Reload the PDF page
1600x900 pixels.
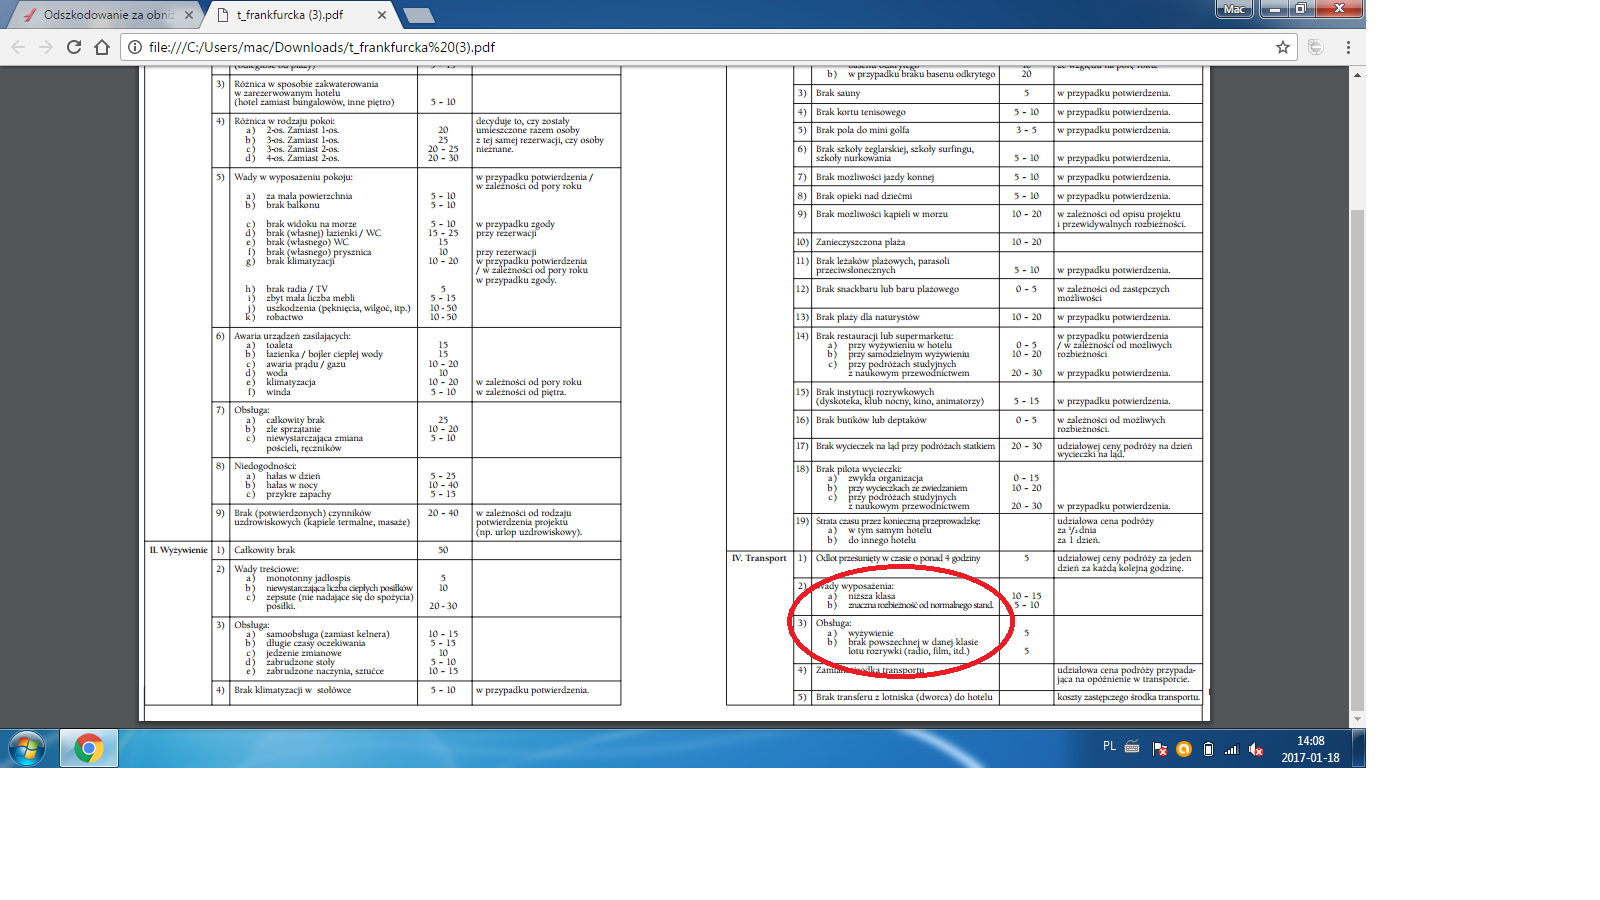pos(74,47)
